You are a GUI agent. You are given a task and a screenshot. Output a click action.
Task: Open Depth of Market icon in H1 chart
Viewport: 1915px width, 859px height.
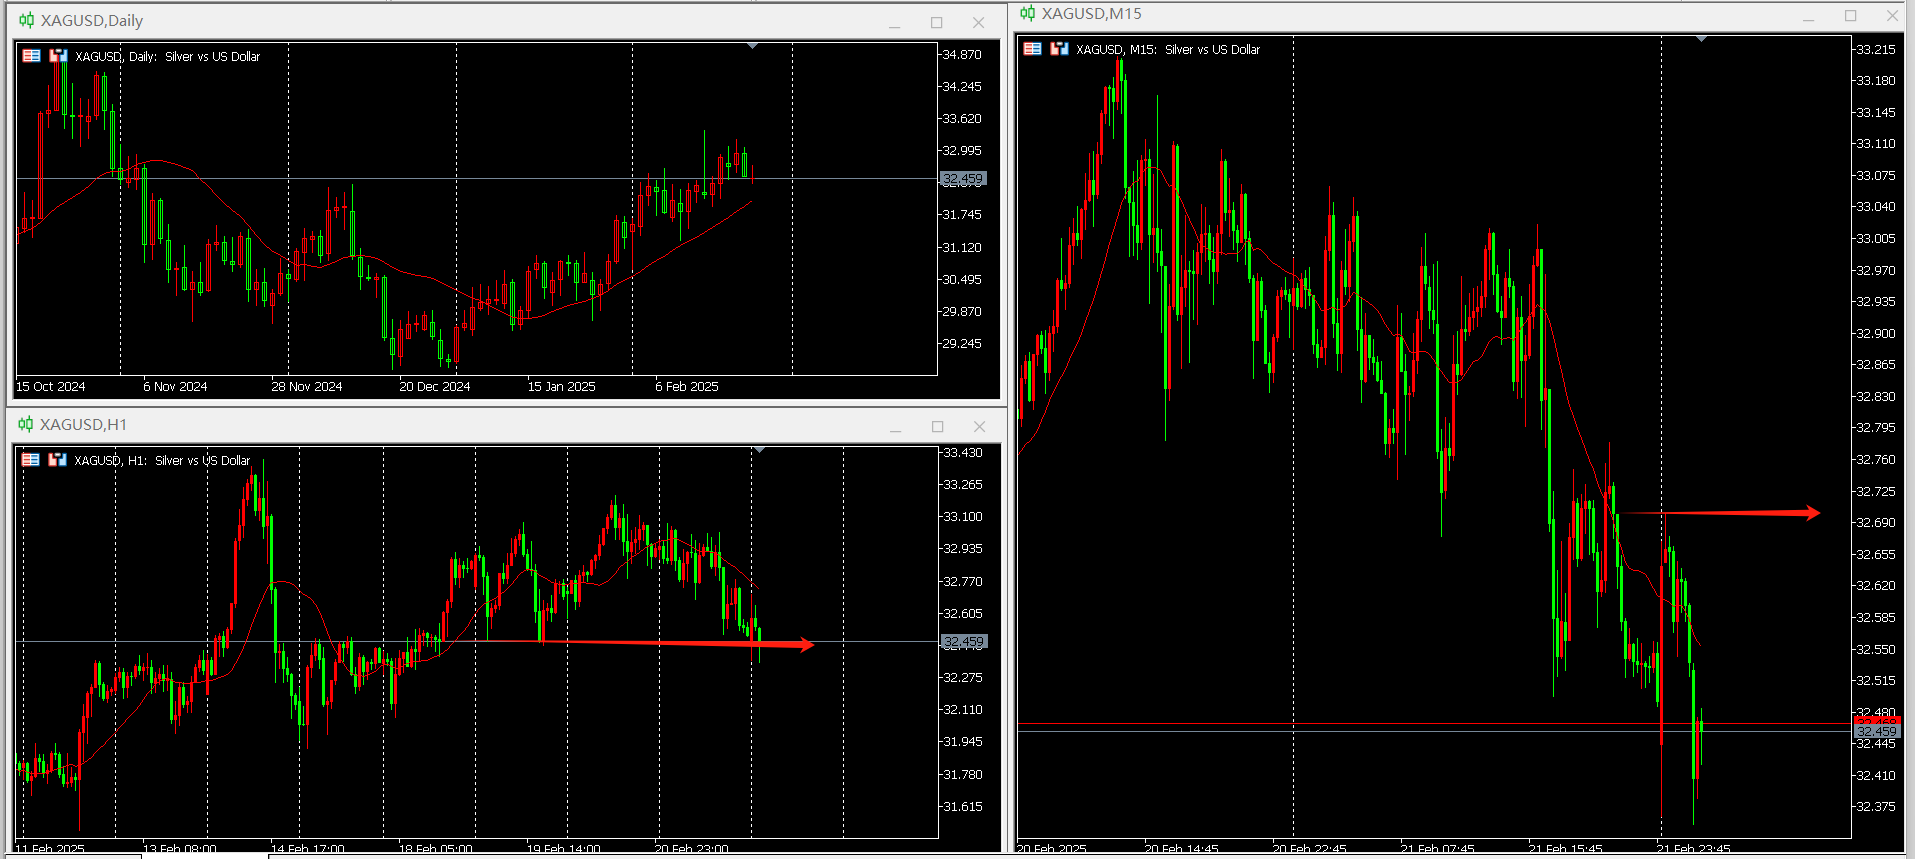pos(31,460)
